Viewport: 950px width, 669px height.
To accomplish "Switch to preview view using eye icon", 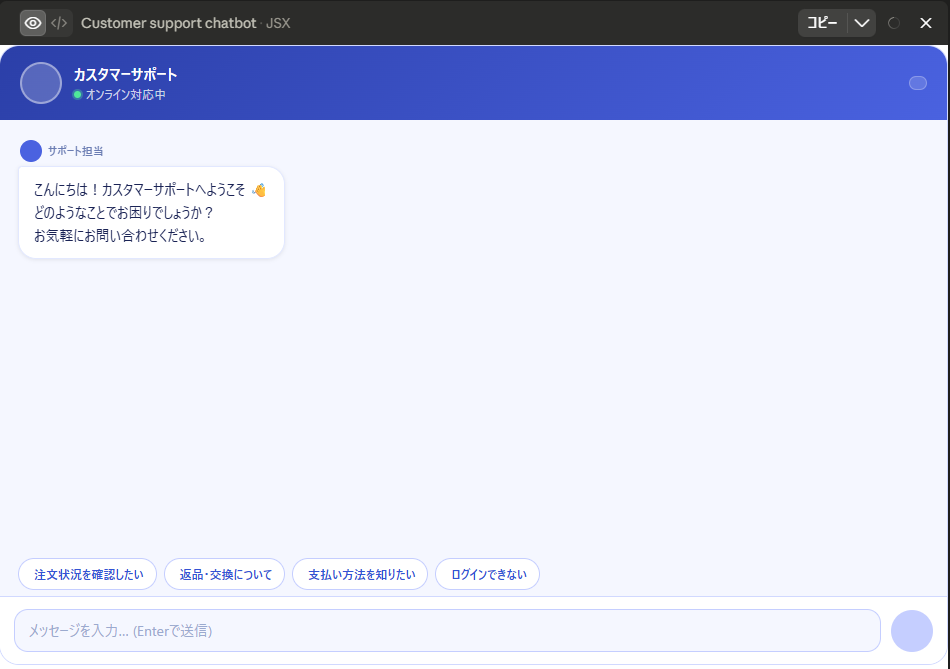I will coord(33,23).
